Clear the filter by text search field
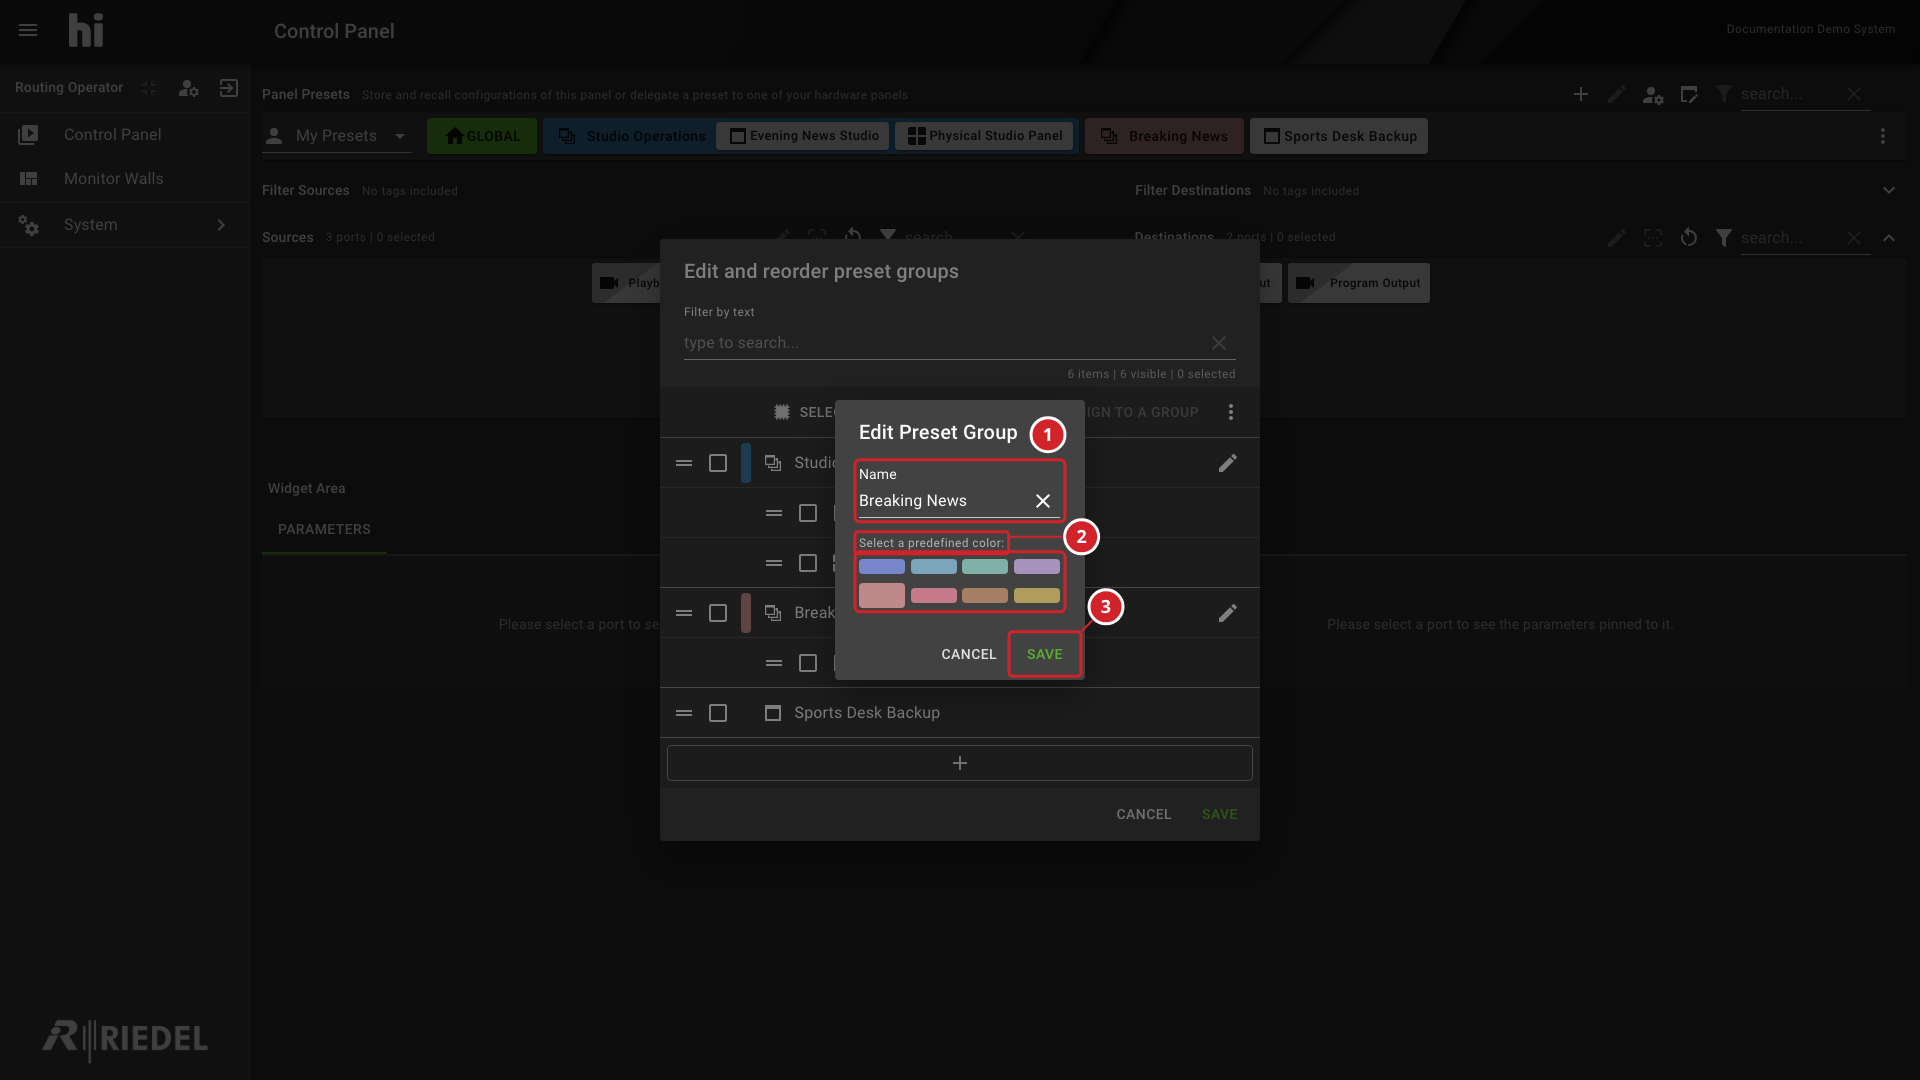The height and width of the screenshot is (1080, 1920). click(x=1219, y=343)
